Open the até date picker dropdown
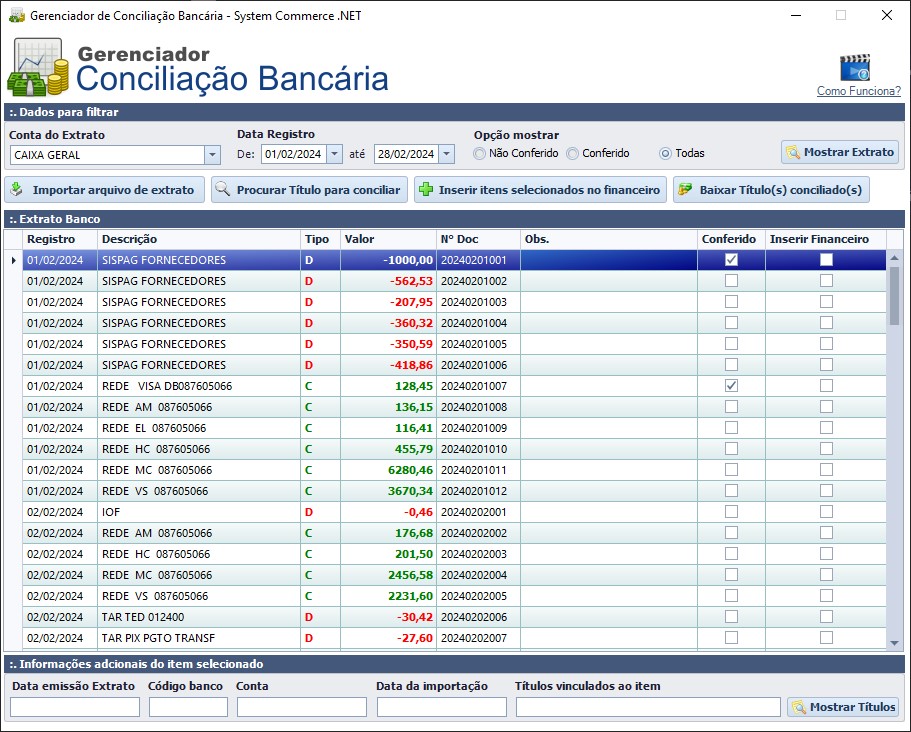The width and height of the screenshot is (911, 732). tap(444, 153)
